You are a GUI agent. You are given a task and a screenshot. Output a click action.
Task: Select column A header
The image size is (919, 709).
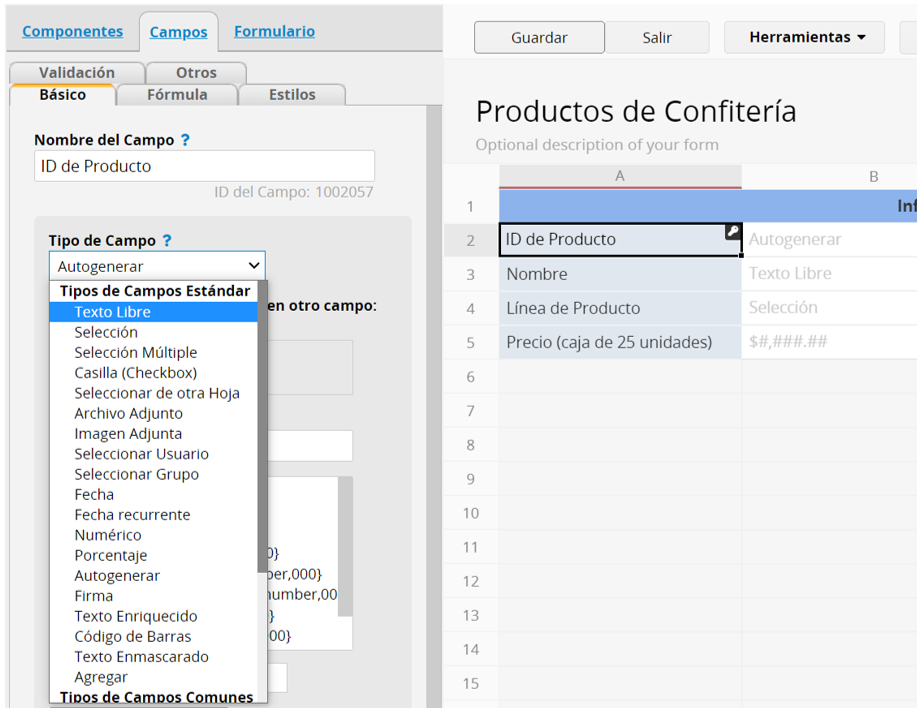tap(620, 176)
